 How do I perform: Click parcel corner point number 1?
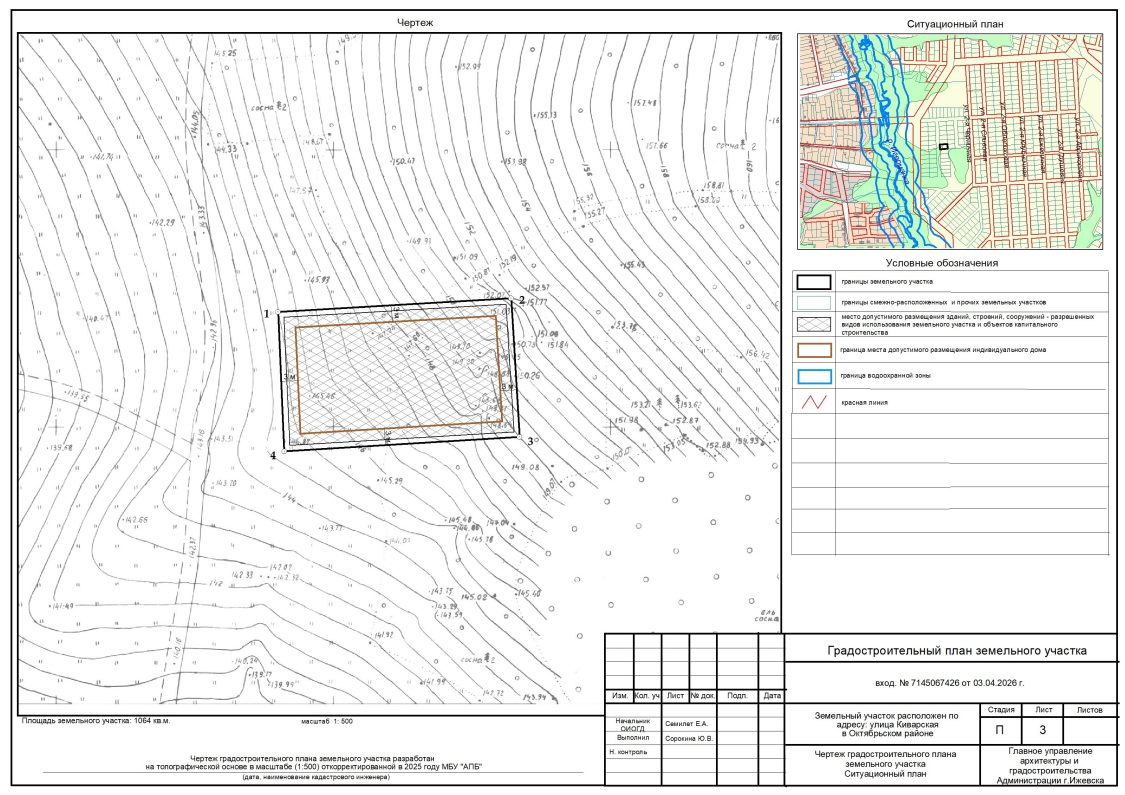click(266, 314)
